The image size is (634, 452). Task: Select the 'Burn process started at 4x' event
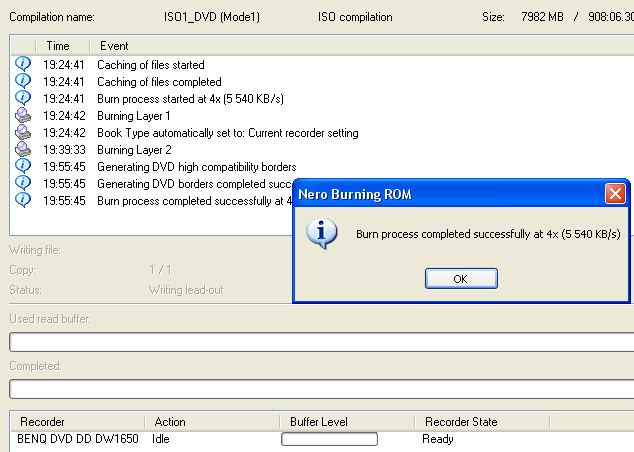[190, 99]
